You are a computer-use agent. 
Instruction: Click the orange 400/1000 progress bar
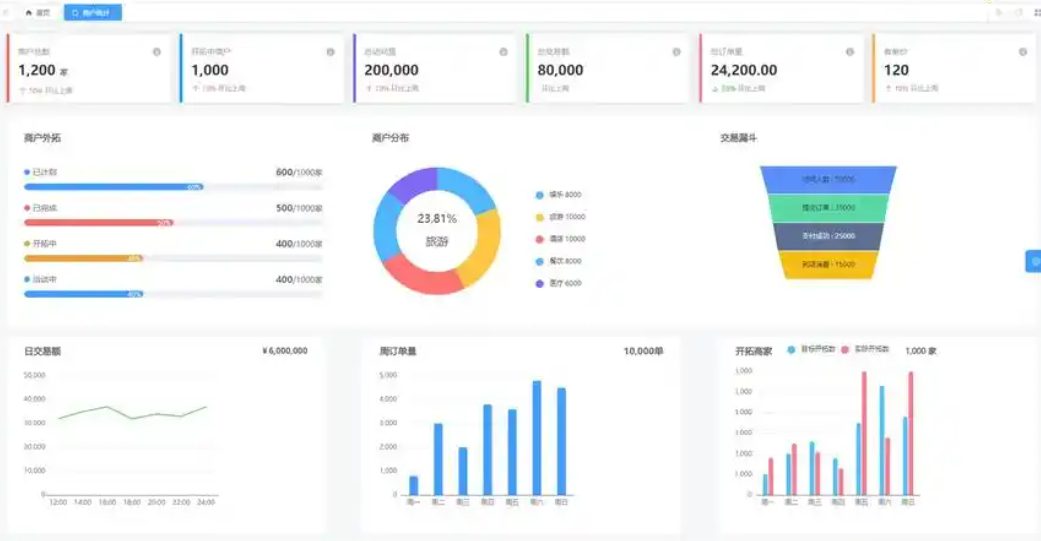click(x=173, y=259)
